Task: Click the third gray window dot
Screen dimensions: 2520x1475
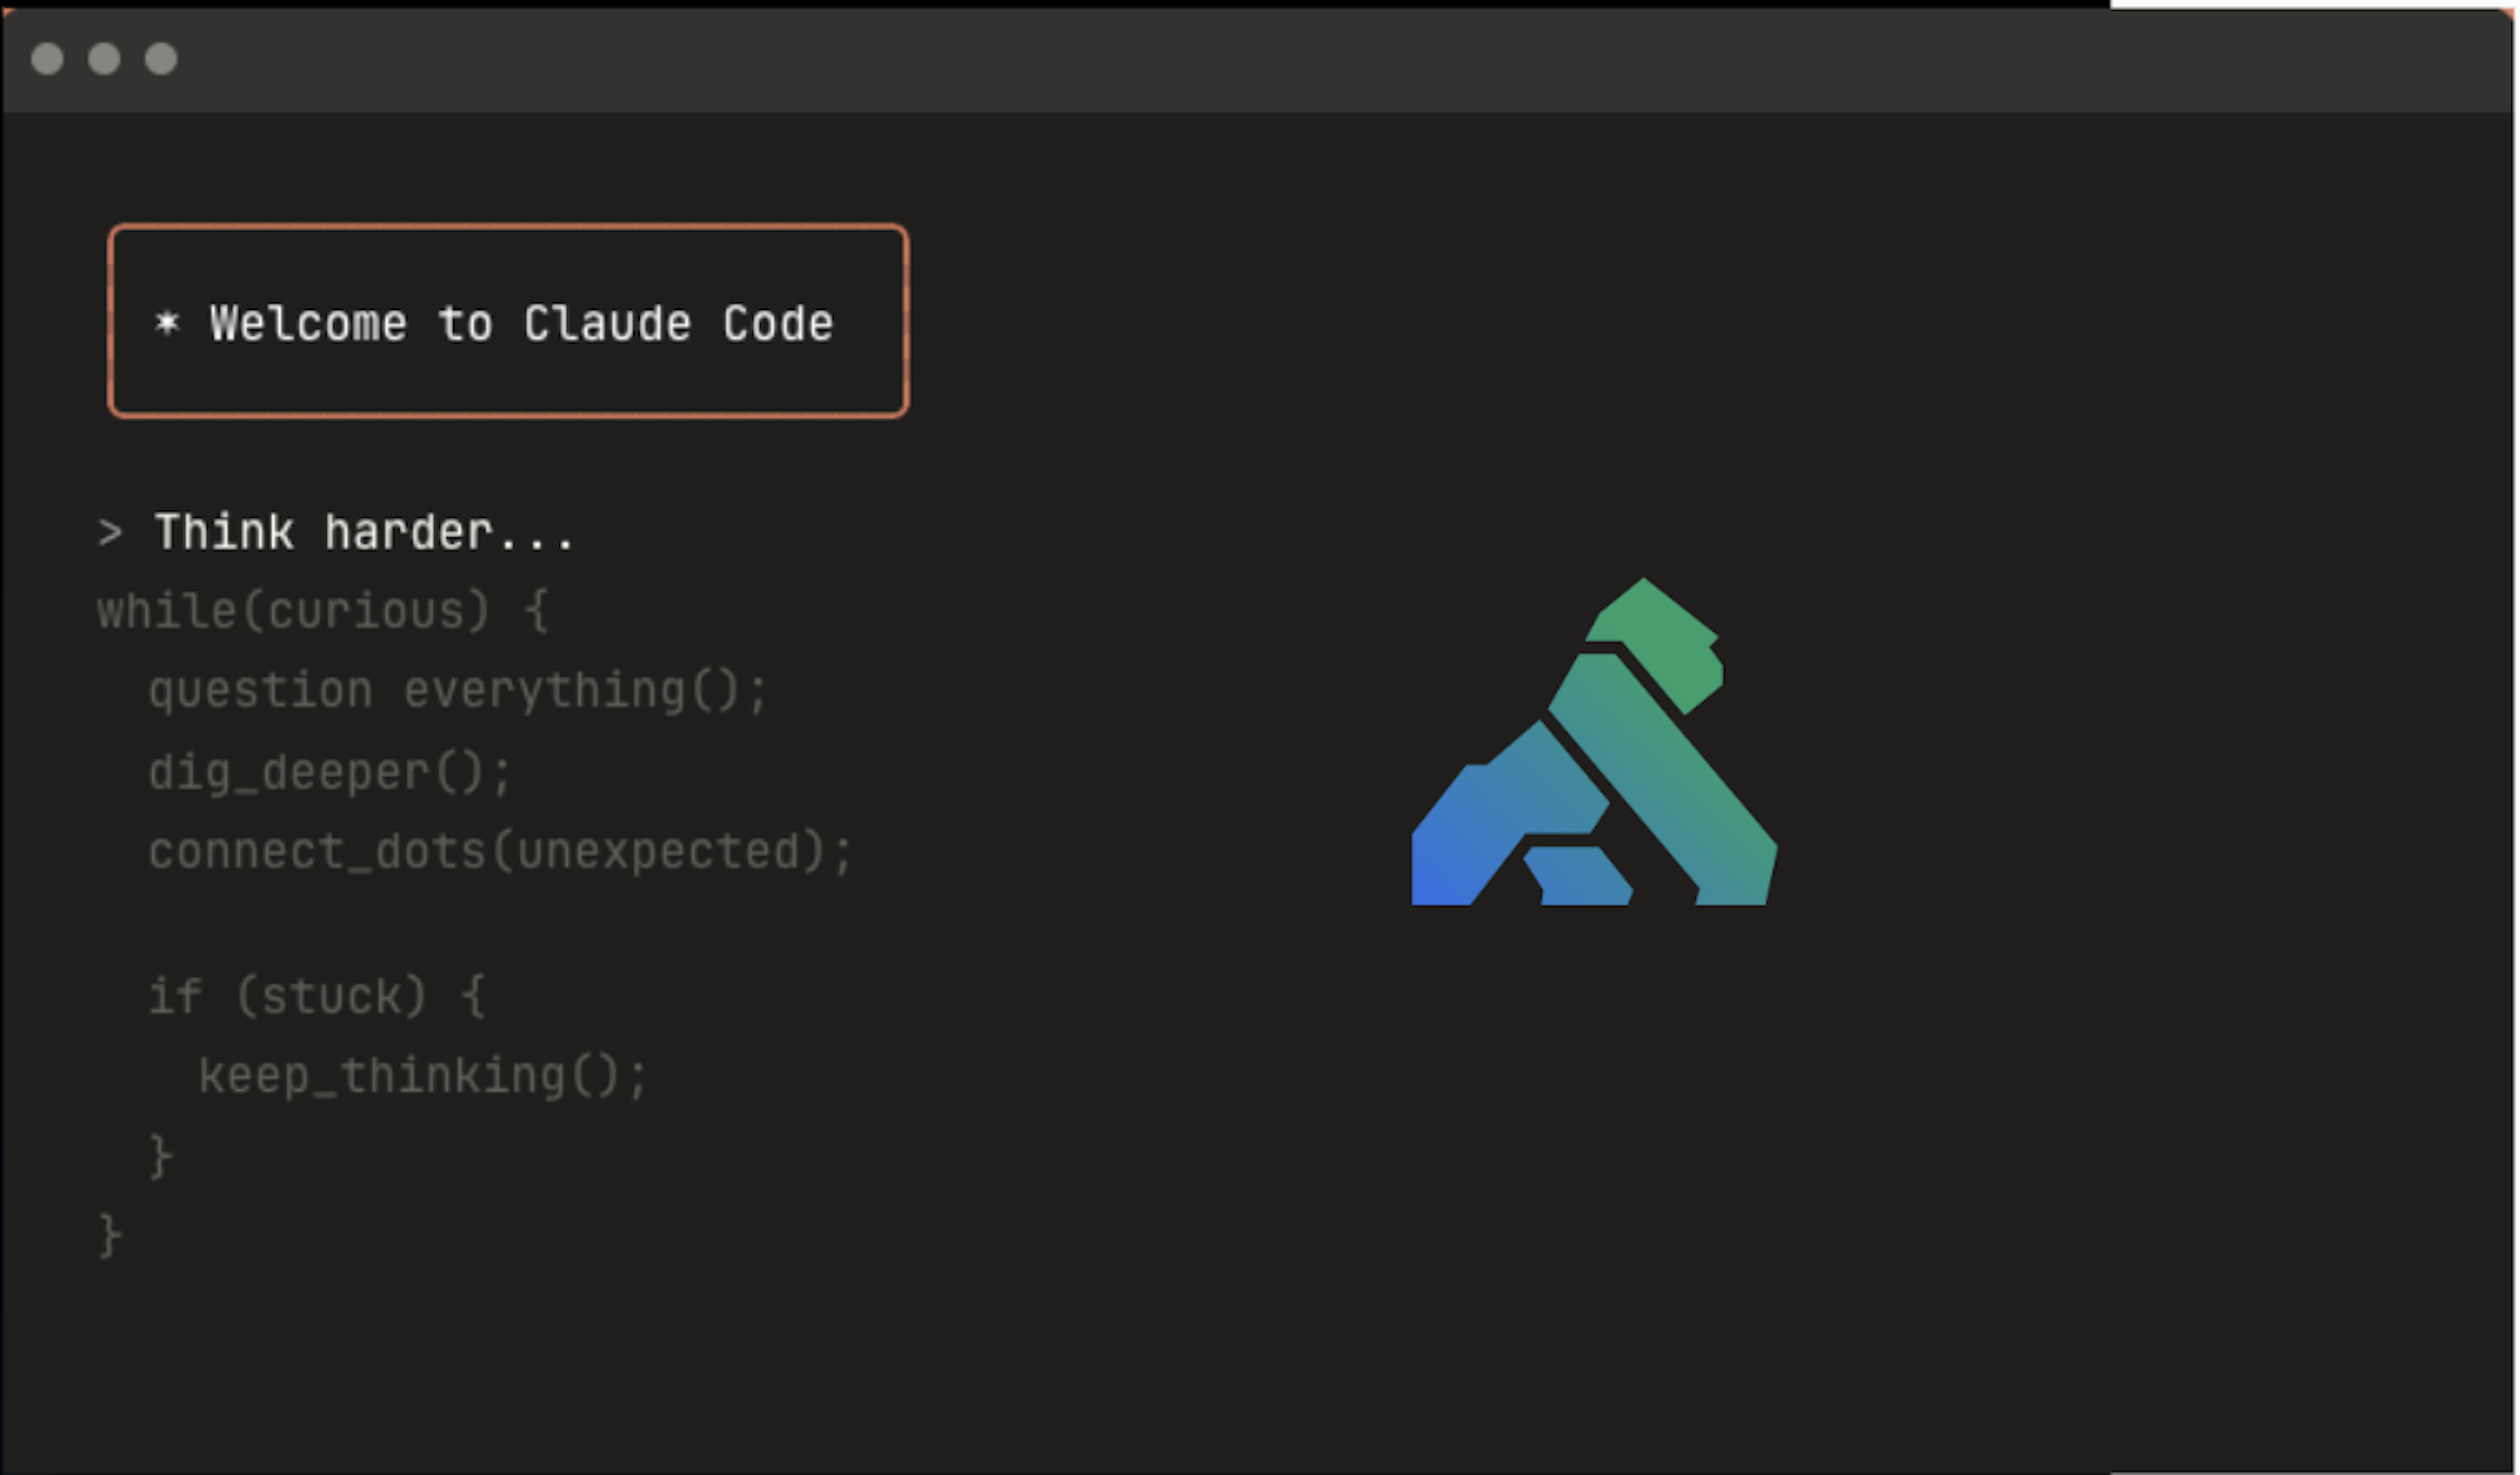Action: coord(161,59)
